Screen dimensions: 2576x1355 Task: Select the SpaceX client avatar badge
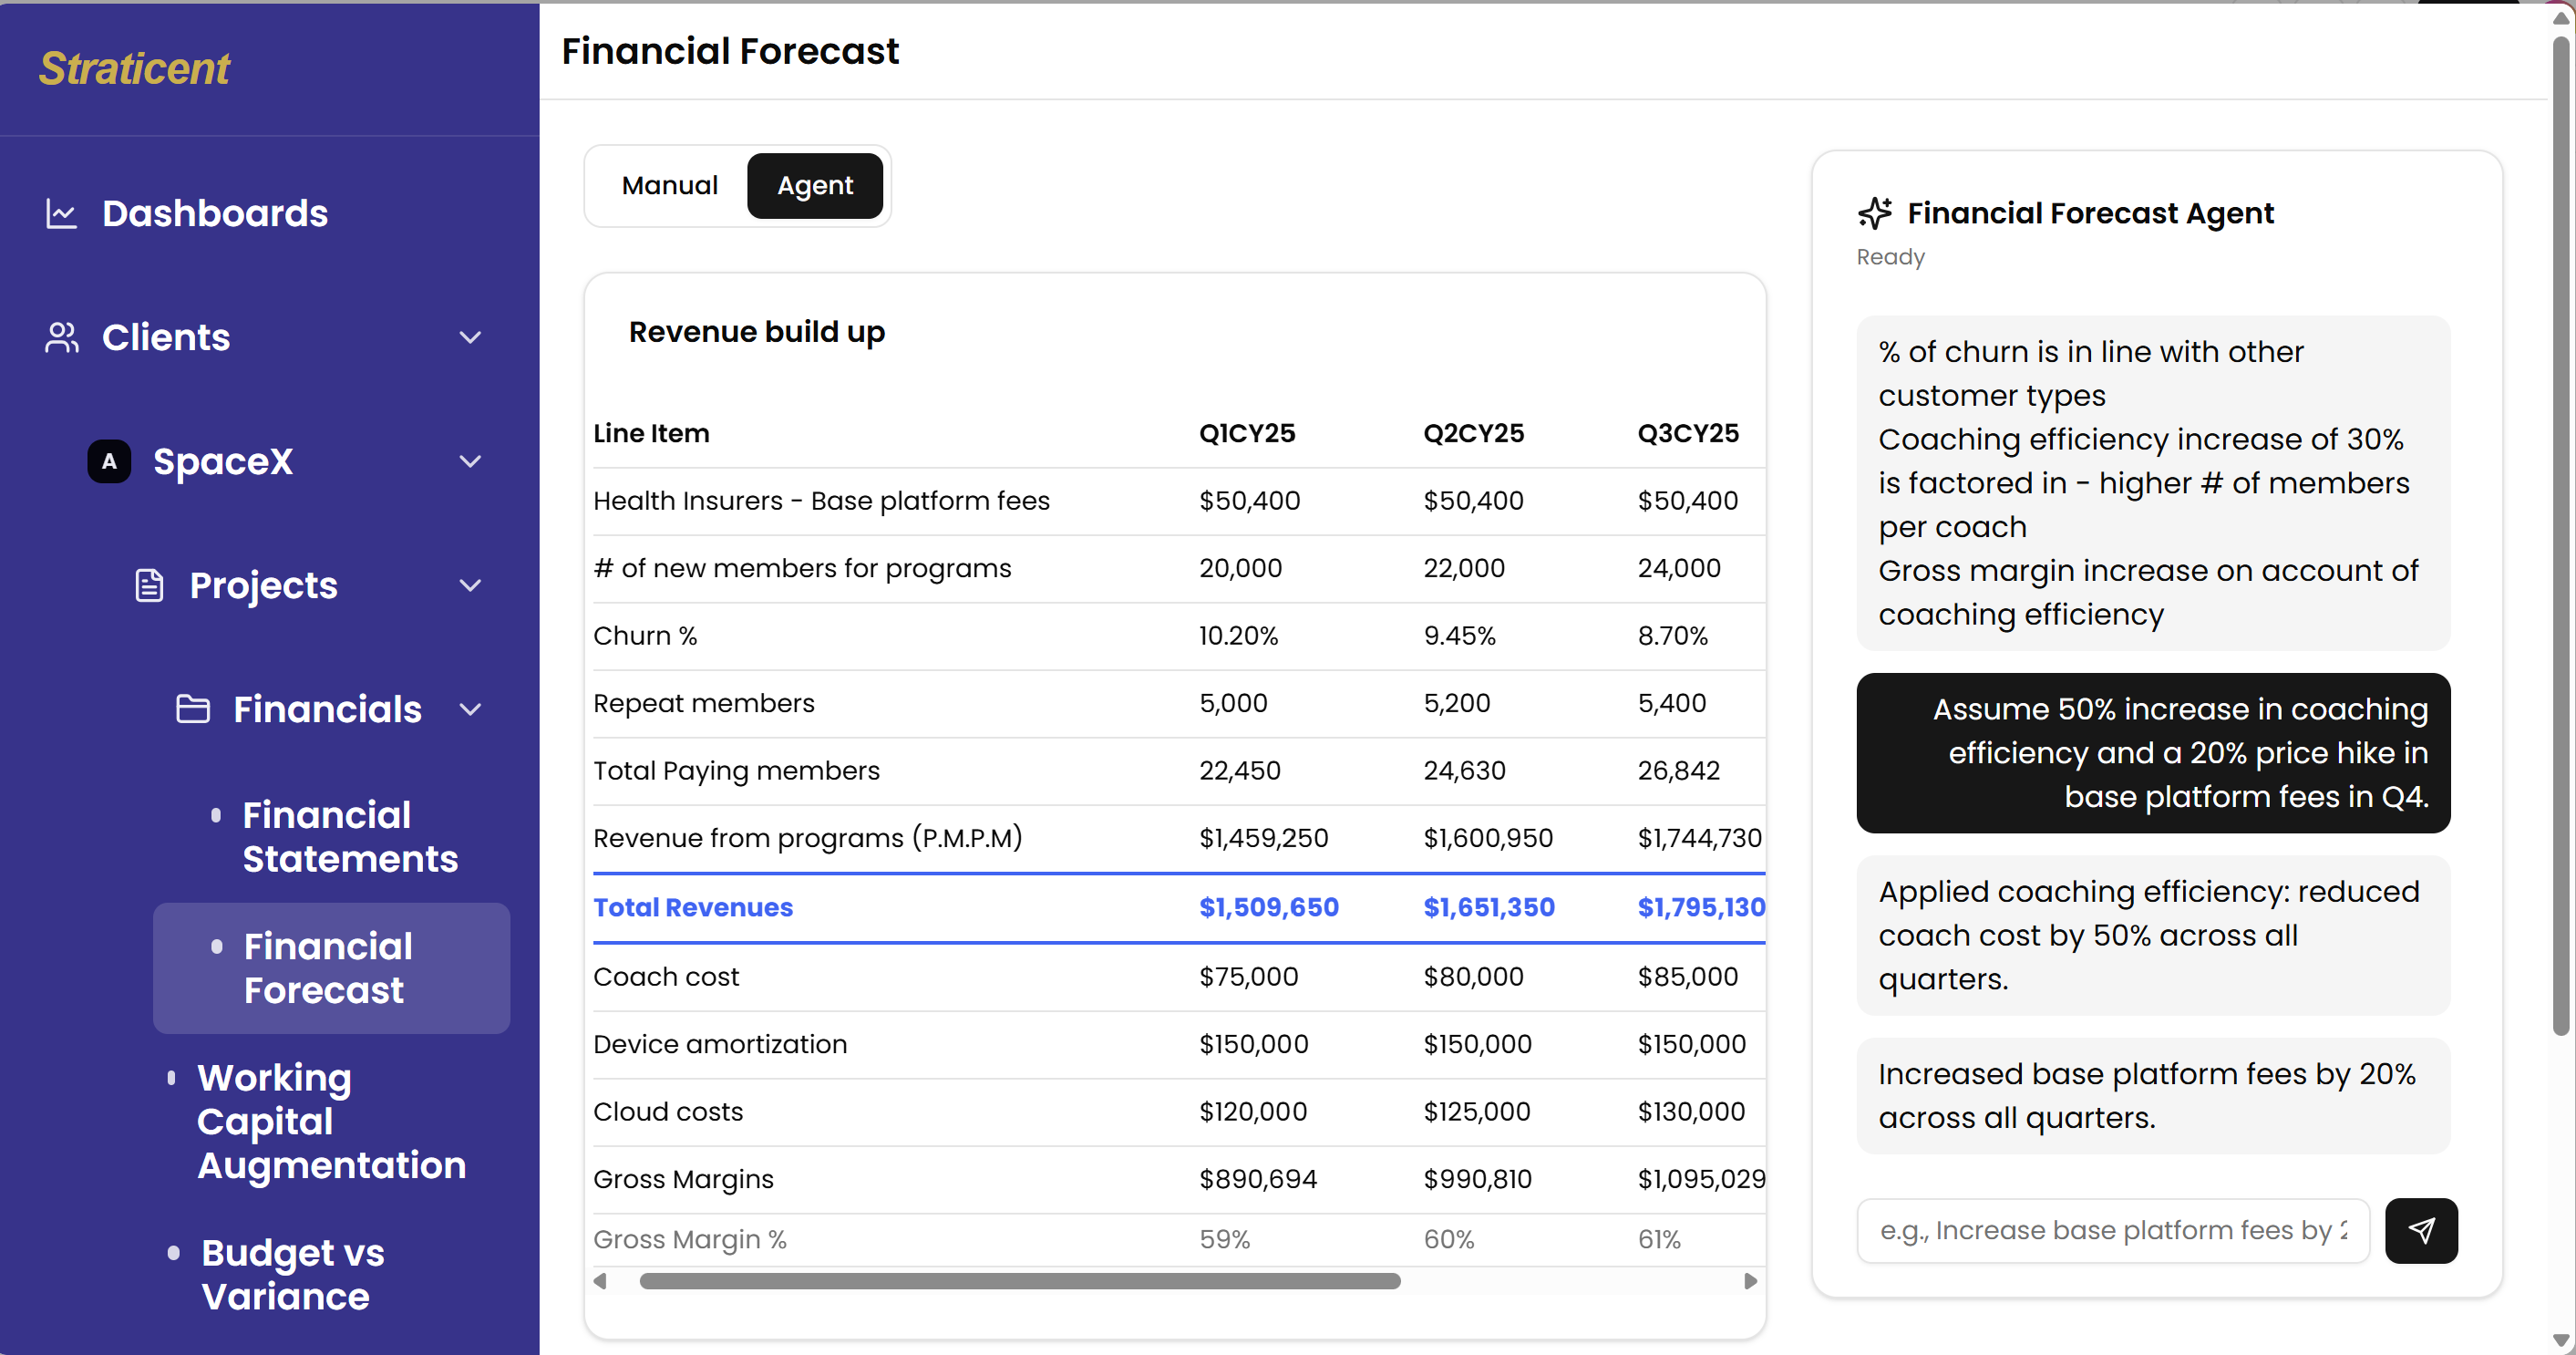pos(108,461)
